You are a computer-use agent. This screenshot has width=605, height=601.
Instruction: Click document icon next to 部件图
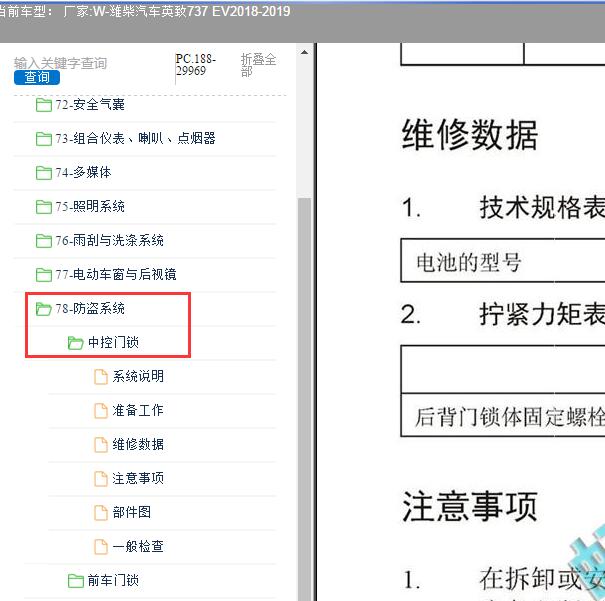[101, 512]
